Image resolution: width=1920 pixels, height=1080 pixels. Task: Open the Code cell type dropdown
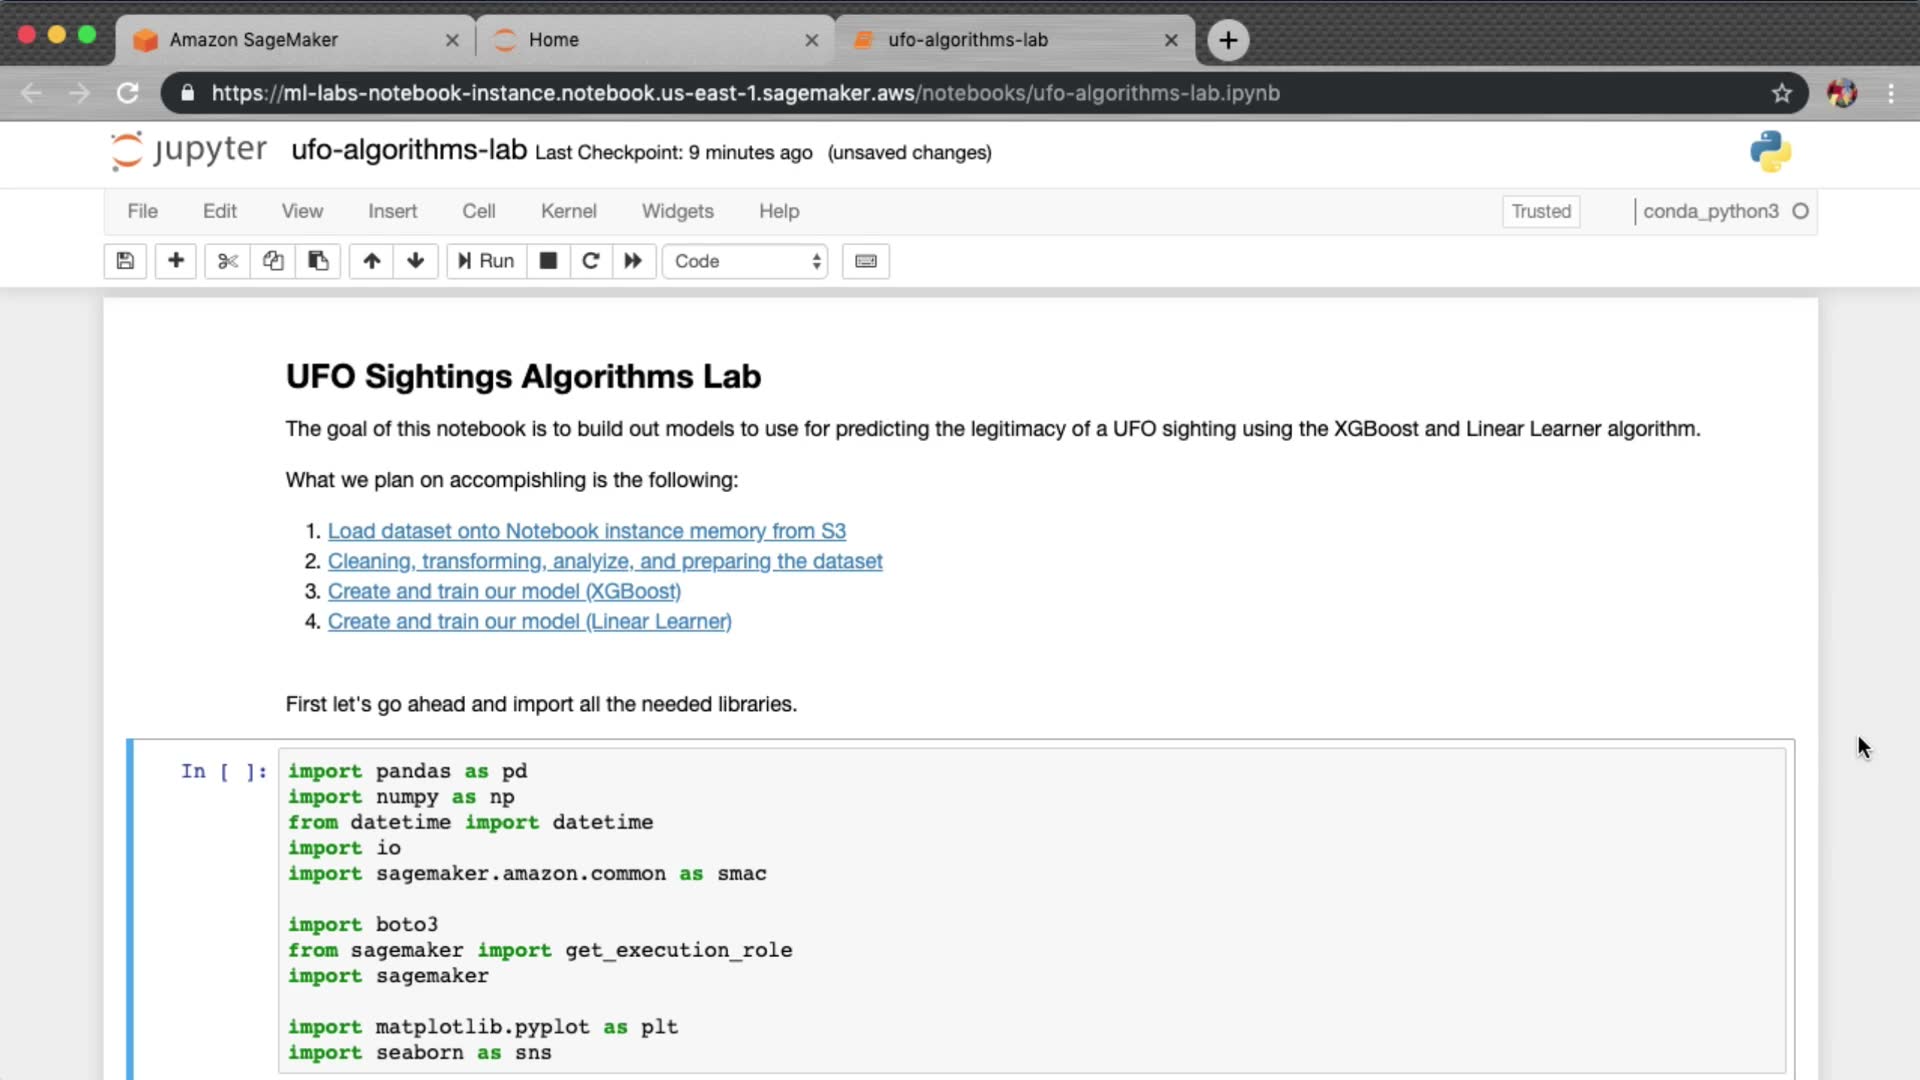pyautogui.click(x=746, y=261)
